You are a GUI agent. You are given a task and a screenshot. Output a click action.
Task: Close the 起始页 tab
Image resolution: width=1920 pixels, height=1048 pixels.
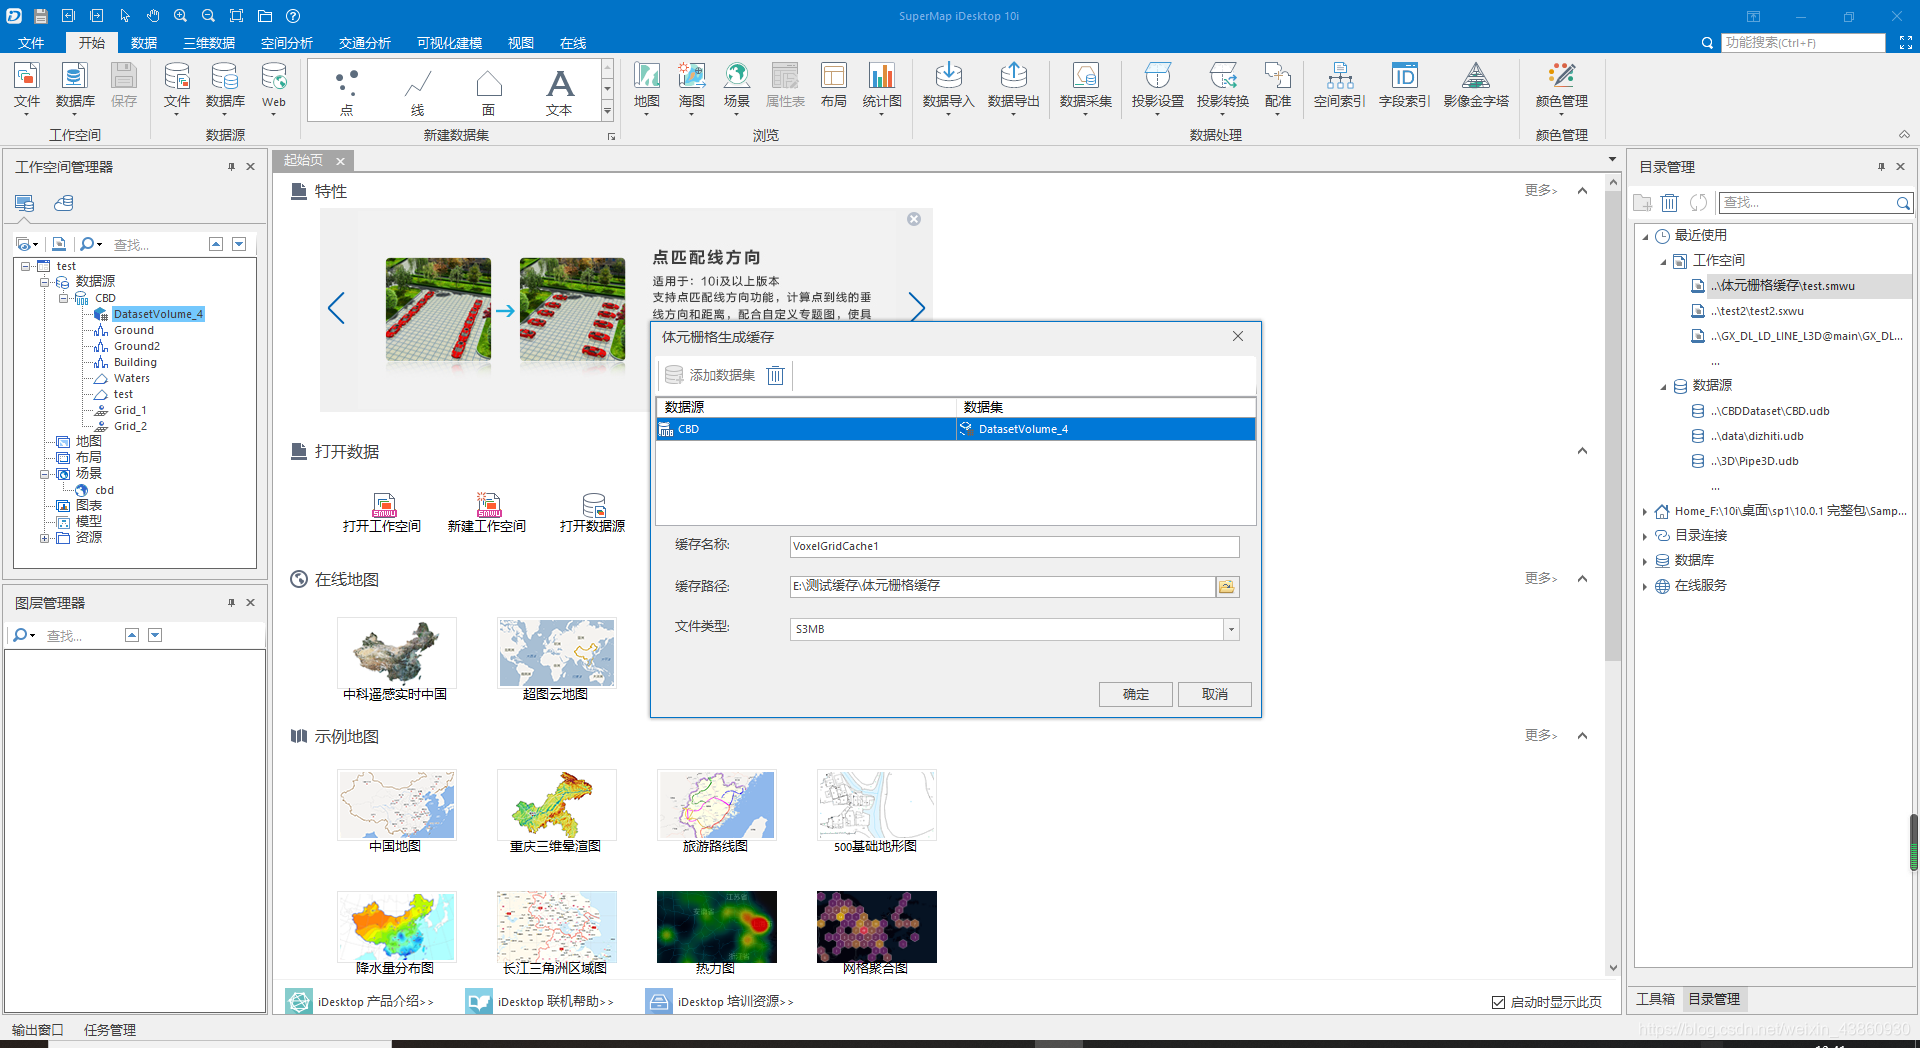click(x=340, y=161)
